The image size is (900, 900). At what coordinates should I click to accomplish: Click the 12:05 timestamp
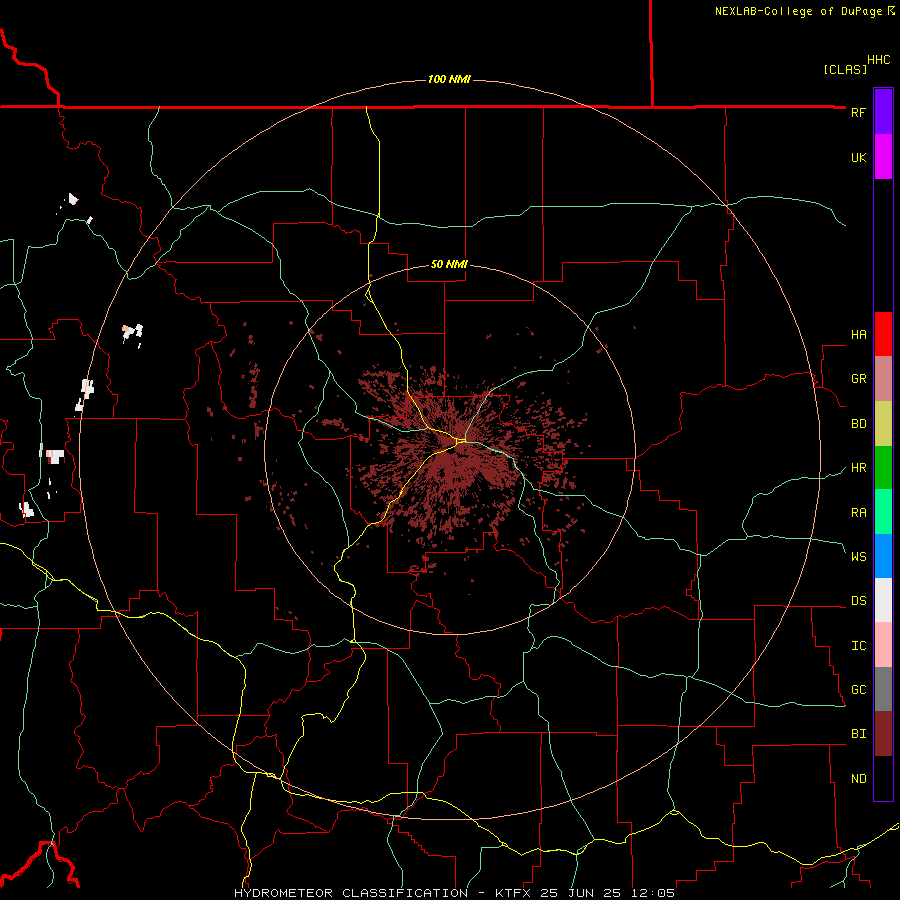click(x=655, y=893)
